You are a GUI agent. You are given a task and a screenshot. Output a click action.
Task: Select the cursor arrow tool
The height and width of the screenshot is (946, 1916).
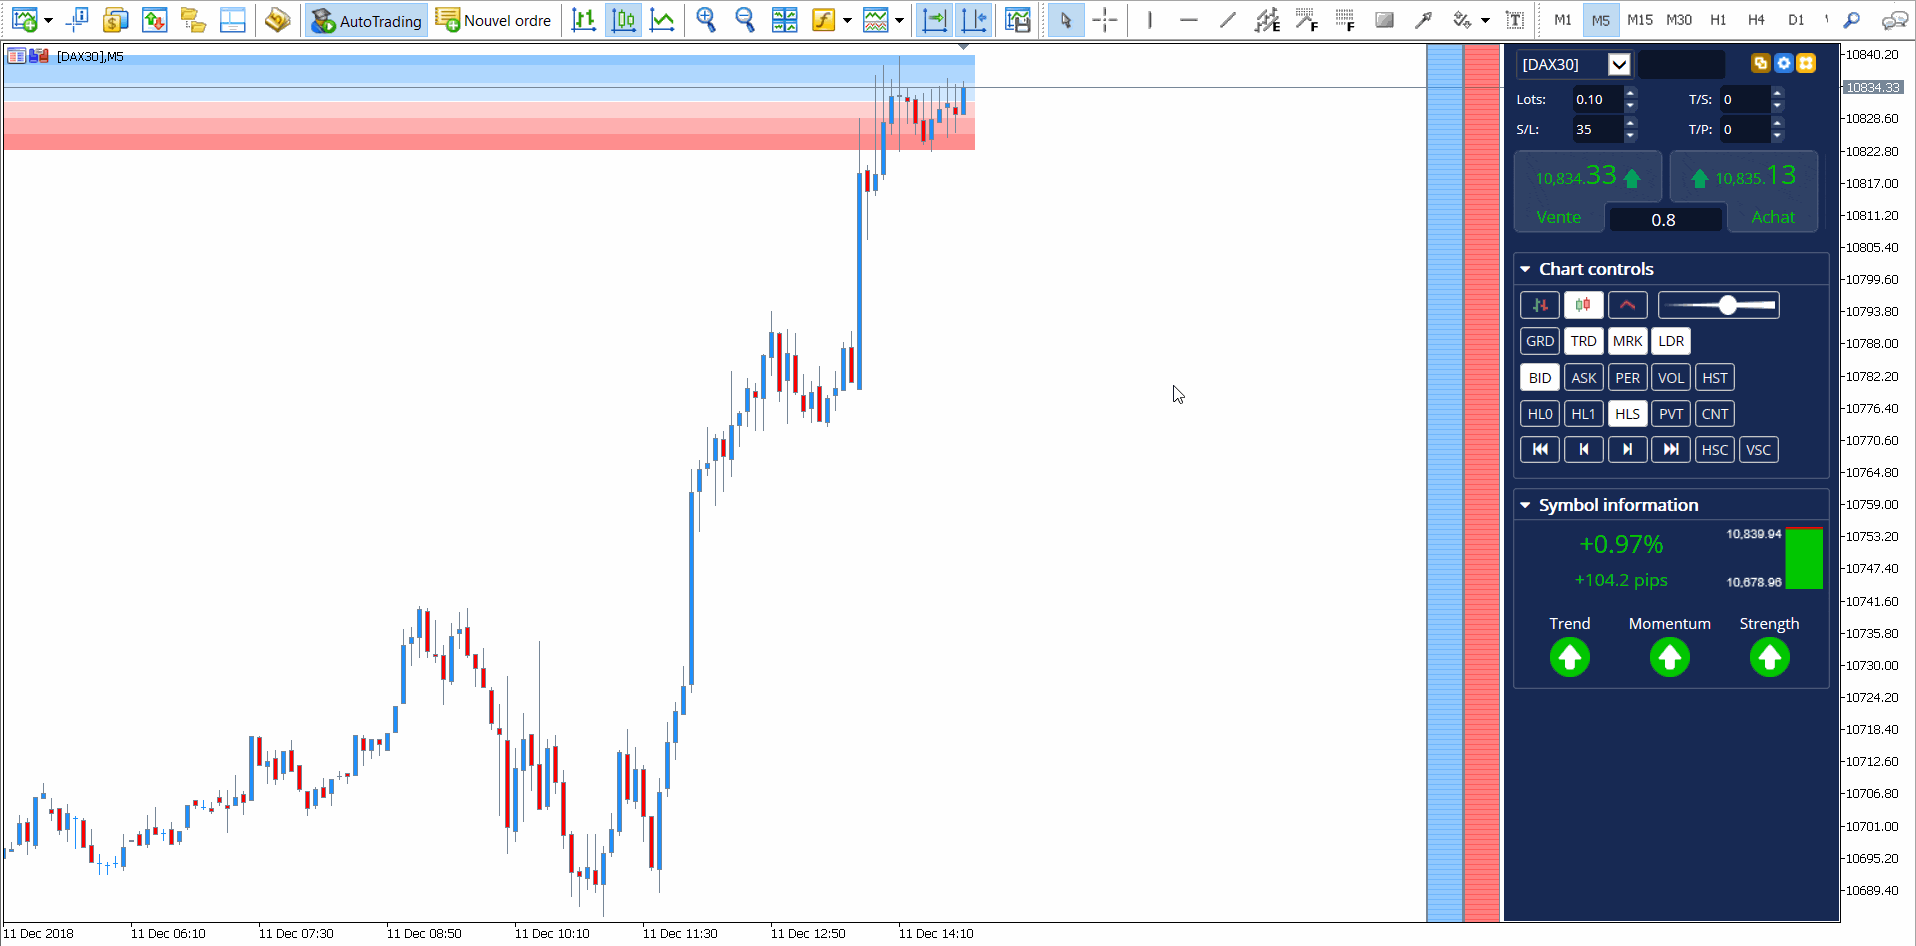pyautogui.click(x=1066, y=20)
